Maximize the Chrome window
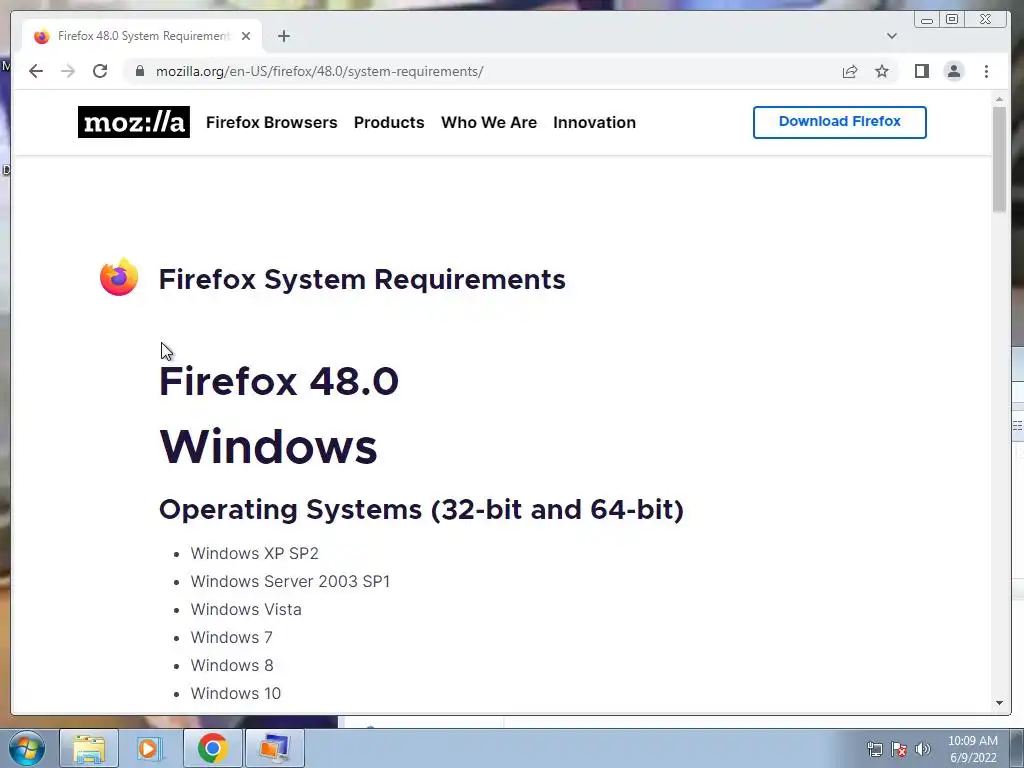The width and height of the screenshot is (1024, 768). pos(952,20)
